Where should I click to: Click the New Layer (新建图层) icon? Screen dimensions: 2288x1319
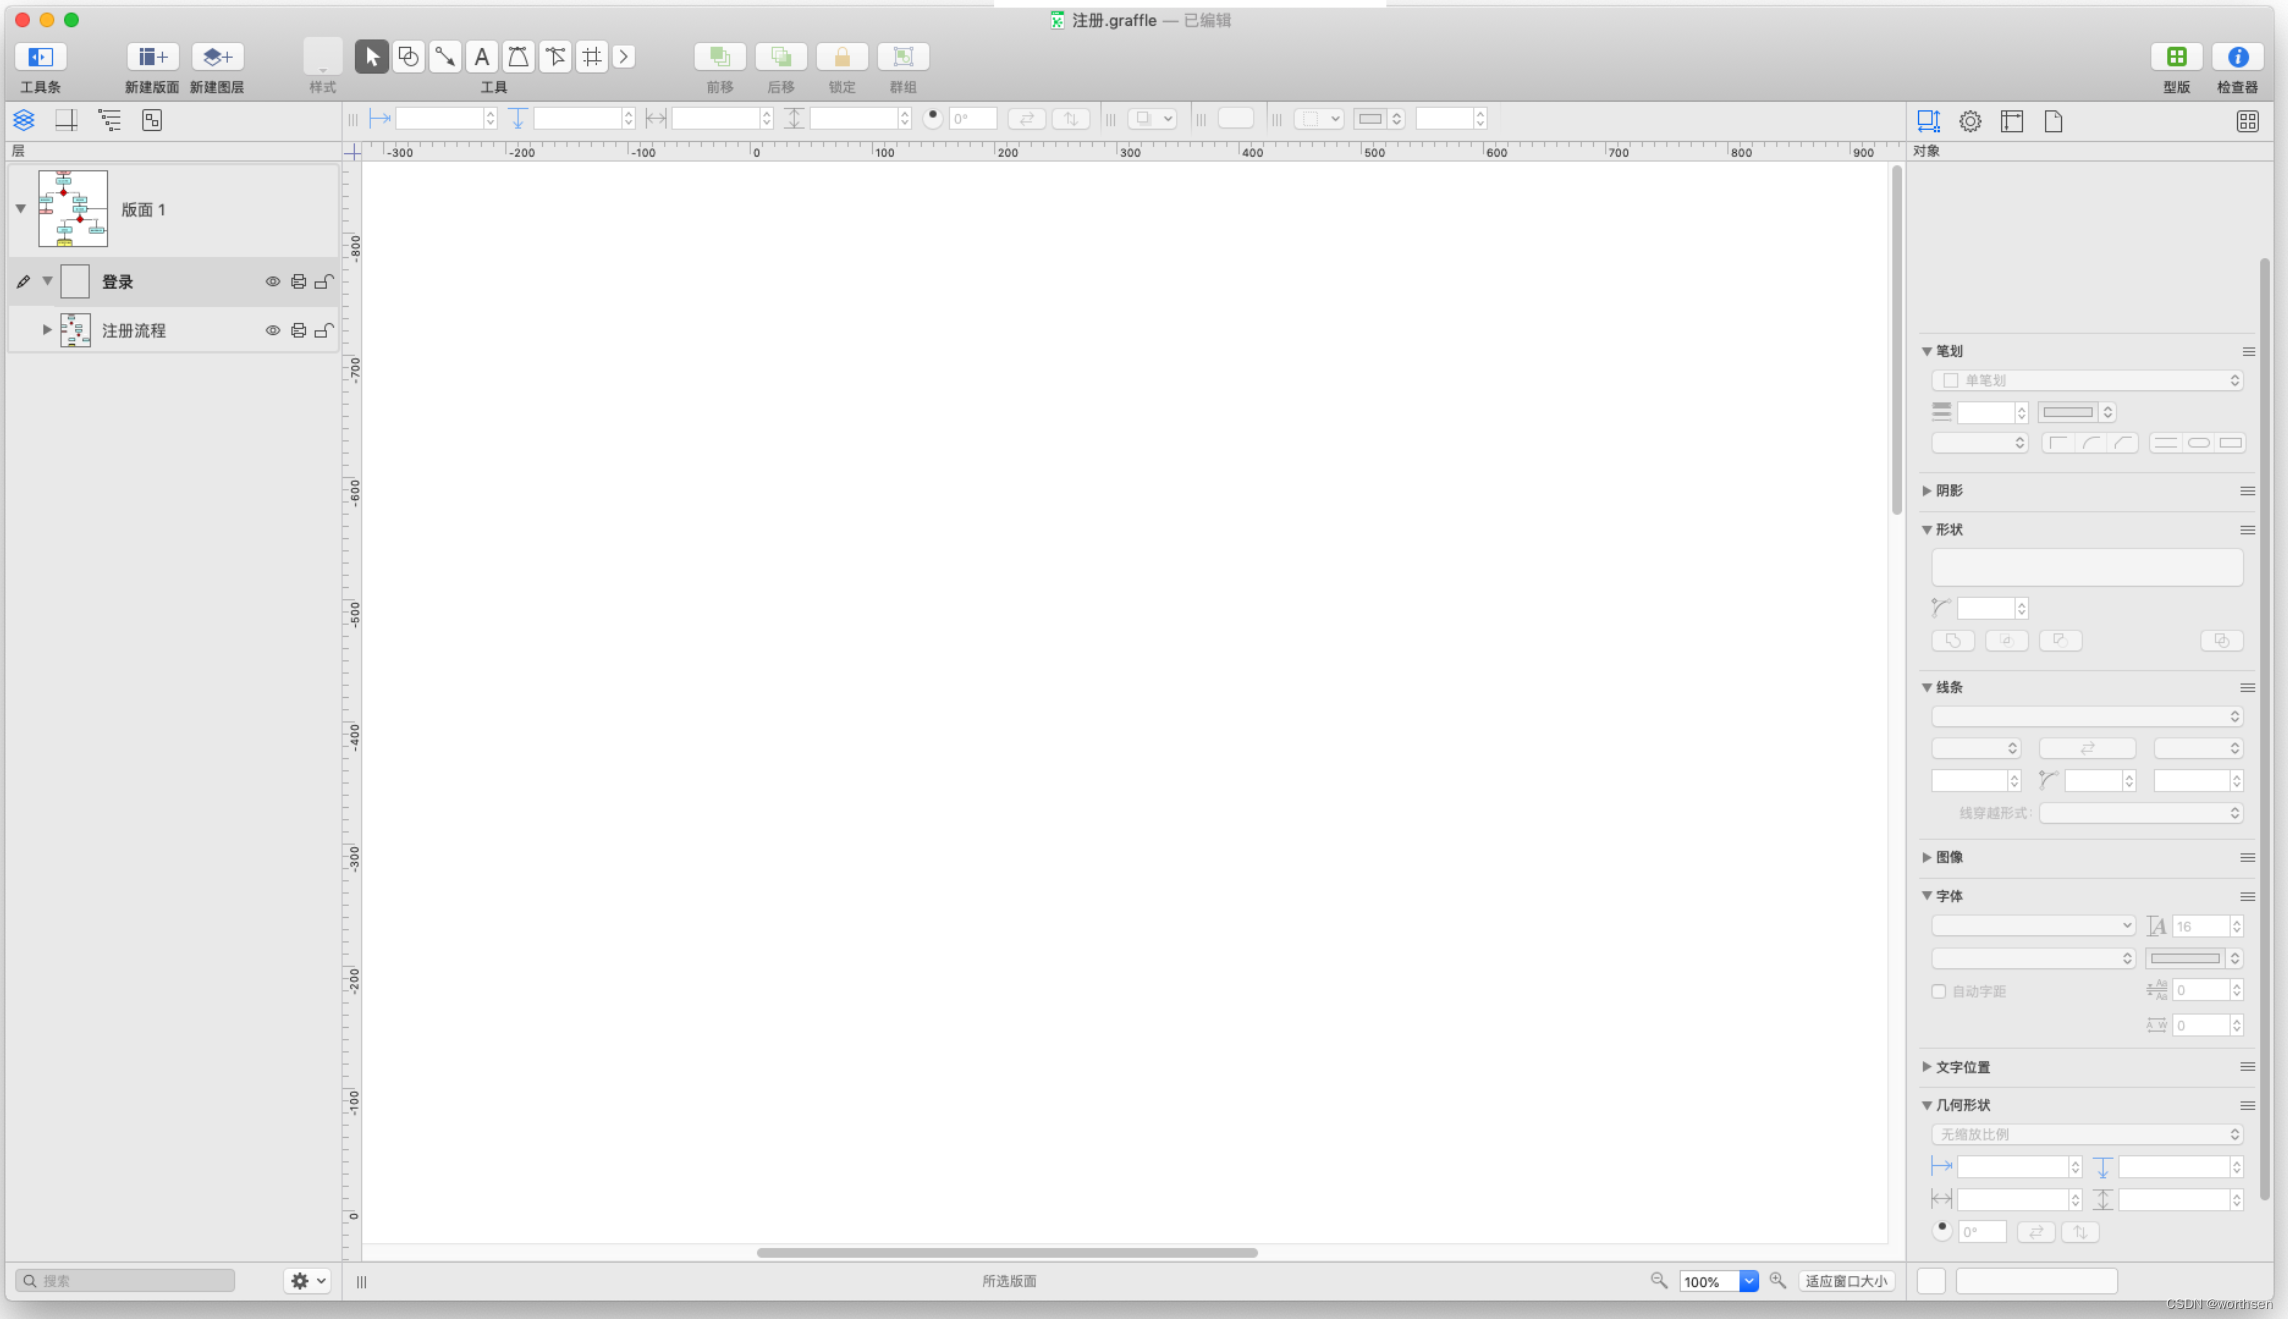pos(217,57)
